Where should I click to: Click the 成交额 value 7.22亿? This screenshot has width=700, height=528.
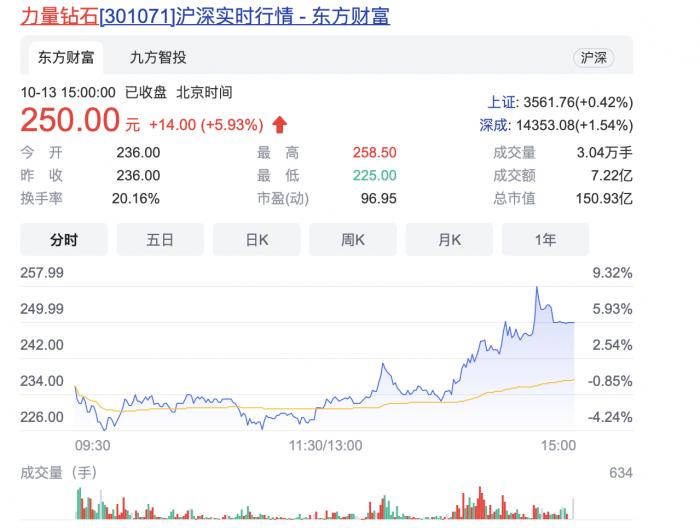point(612,175)
